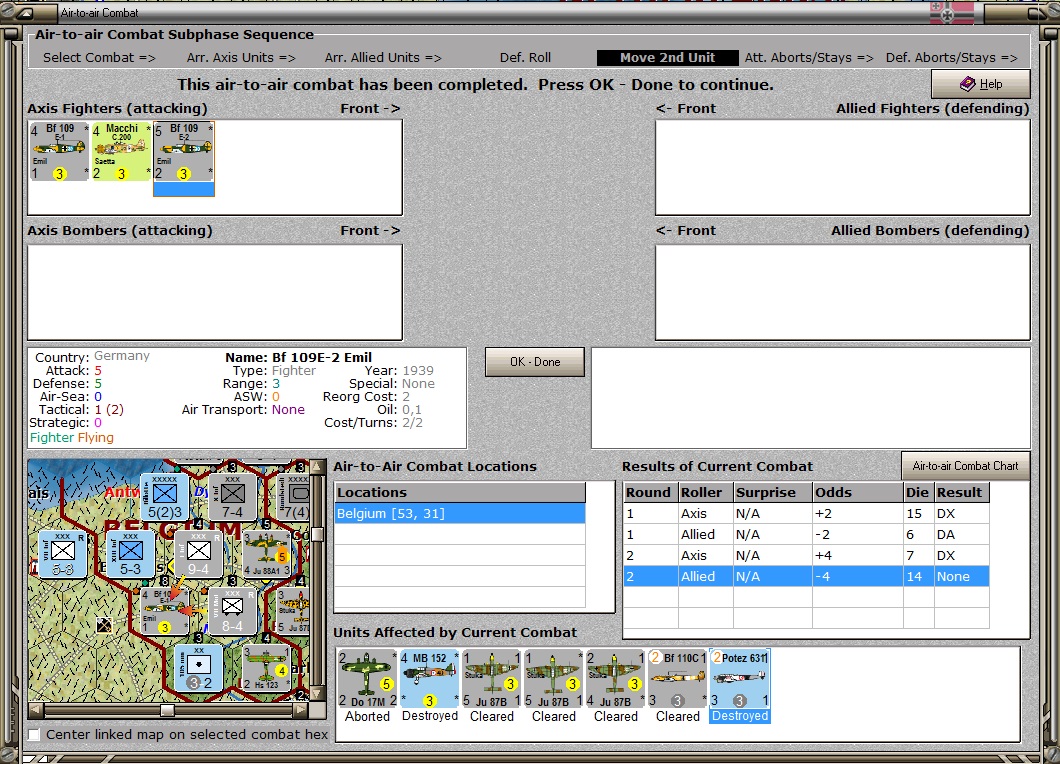Click the VII Inf 5-3 counter on the map
Image resolution: width=1060 pixels, height=764 pixels.
(63, 554)
